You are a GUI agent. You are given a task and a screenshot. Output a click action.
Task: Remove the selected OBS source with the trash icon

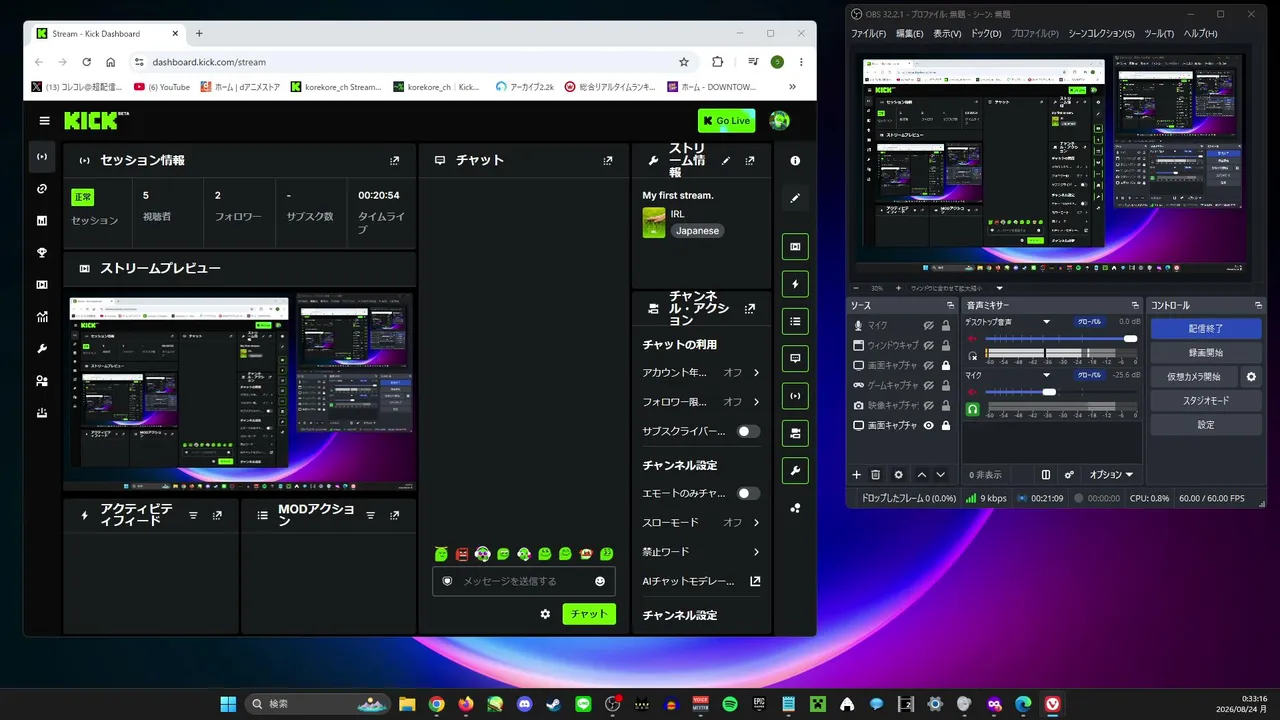click(x=876, y=475)
